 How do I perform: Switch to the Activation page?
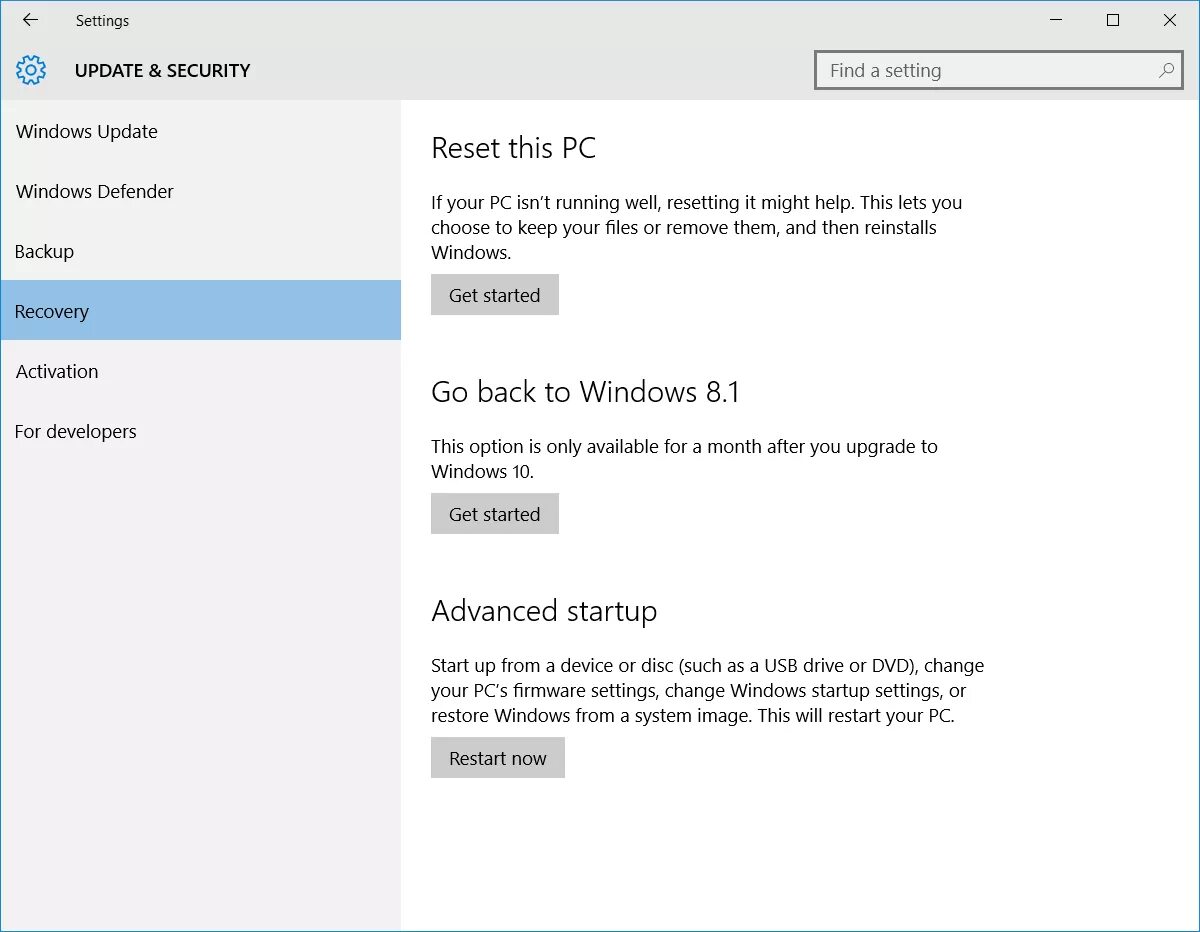(57, 372)
